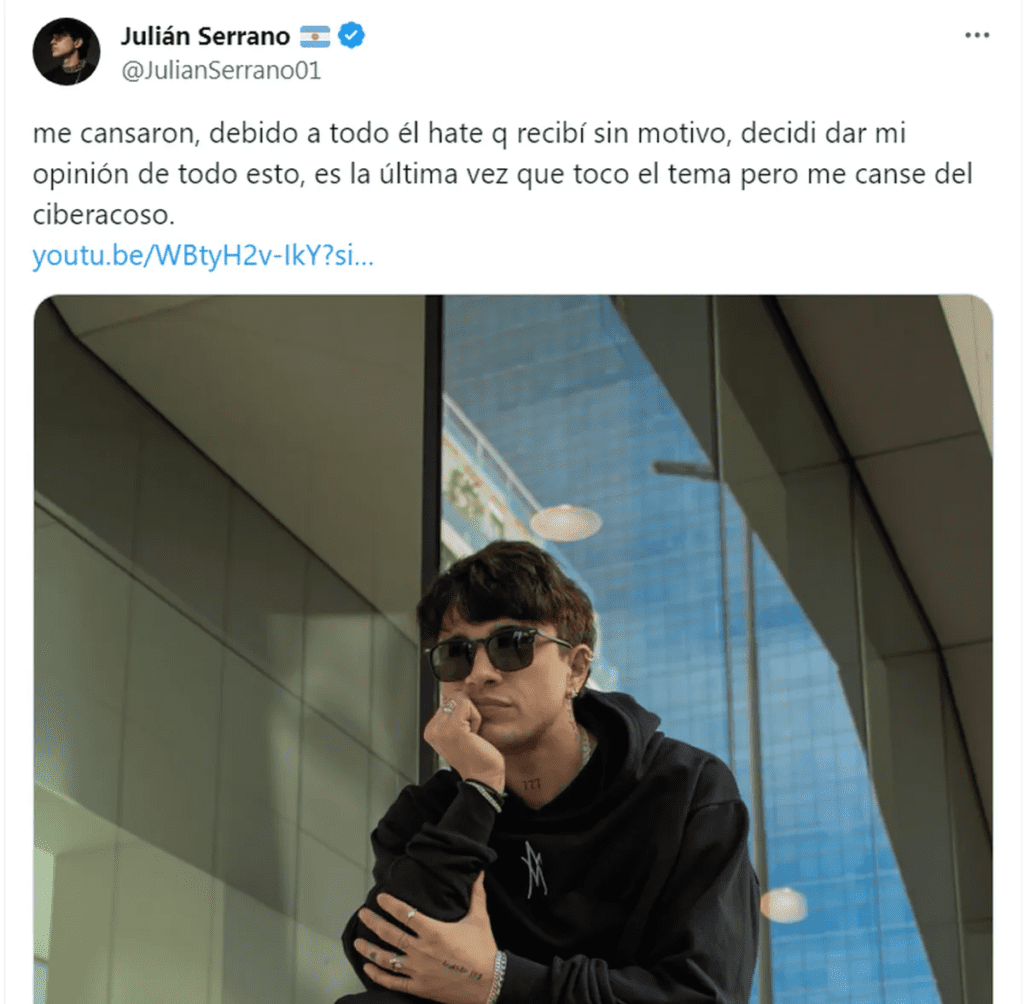
Task: Click the round ceiling lamp in photo
Action: [566, 523]
